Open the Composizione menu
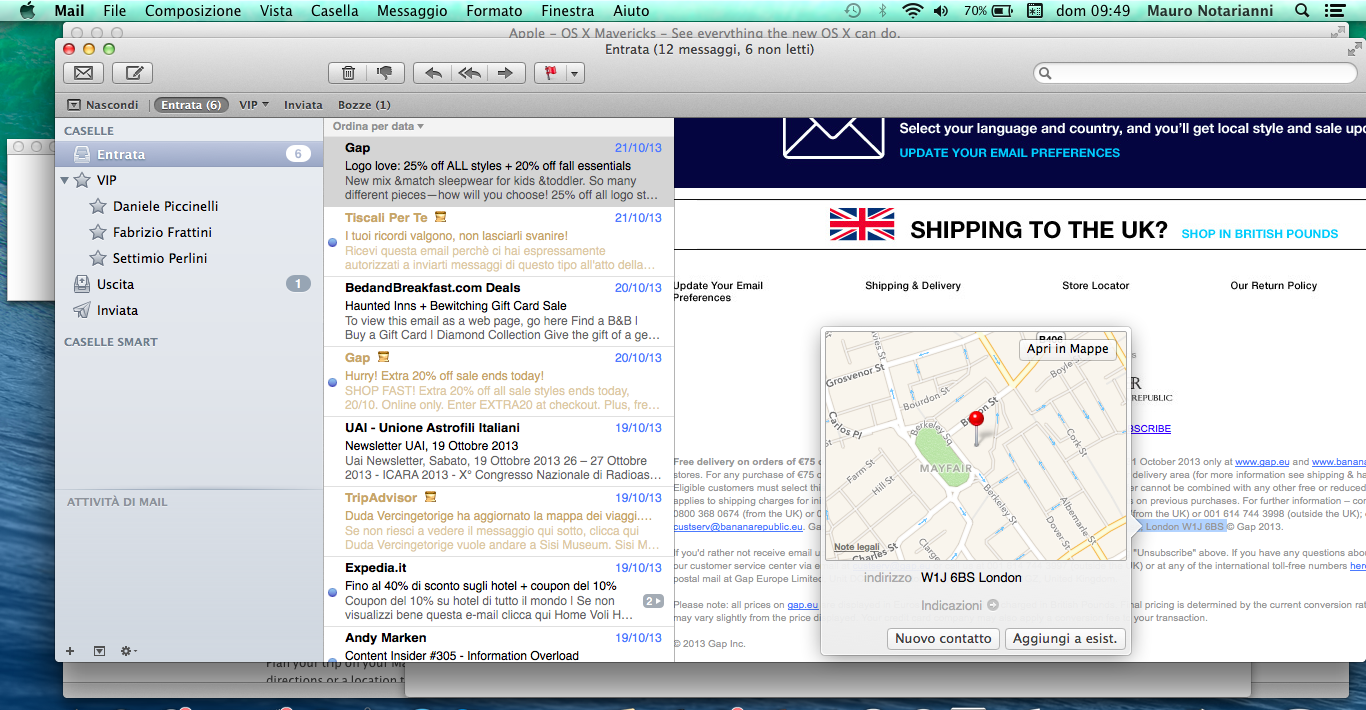Image resolution: width=1366 pixels, height=710 pixels. [x=193, y=11]
